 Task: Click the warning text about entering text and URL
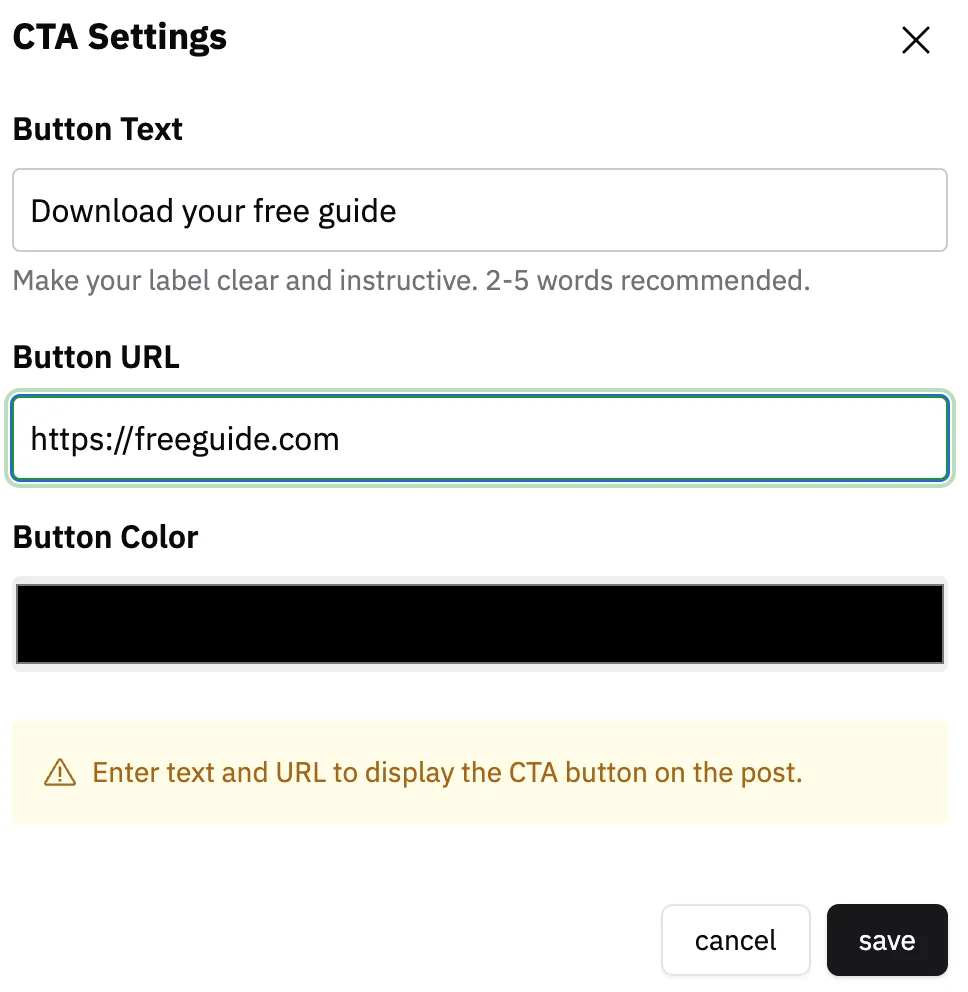click(x=447, y=772)
